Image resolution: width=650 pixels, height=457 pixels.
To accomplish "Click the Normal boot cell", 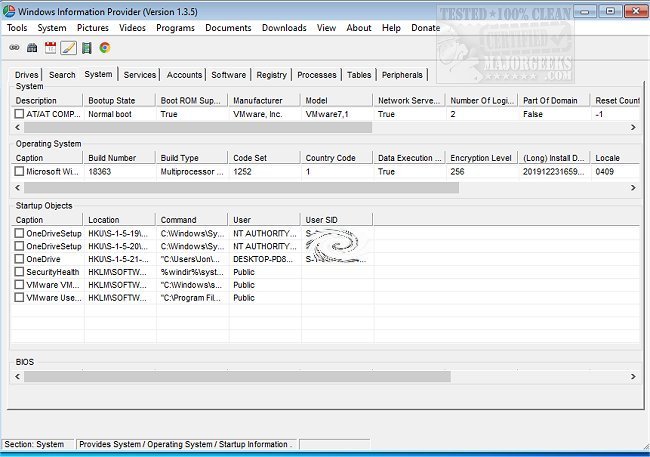I will (120, 114).
